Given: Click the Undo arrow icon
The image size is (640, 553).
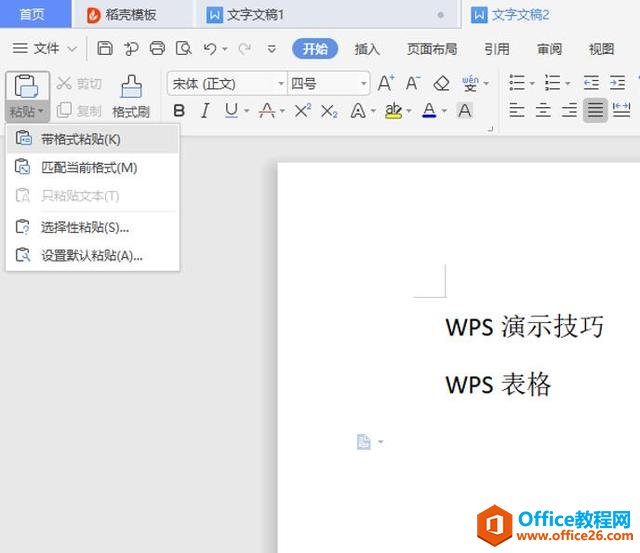Looking at the screenshot, I should tap(210, 49).
